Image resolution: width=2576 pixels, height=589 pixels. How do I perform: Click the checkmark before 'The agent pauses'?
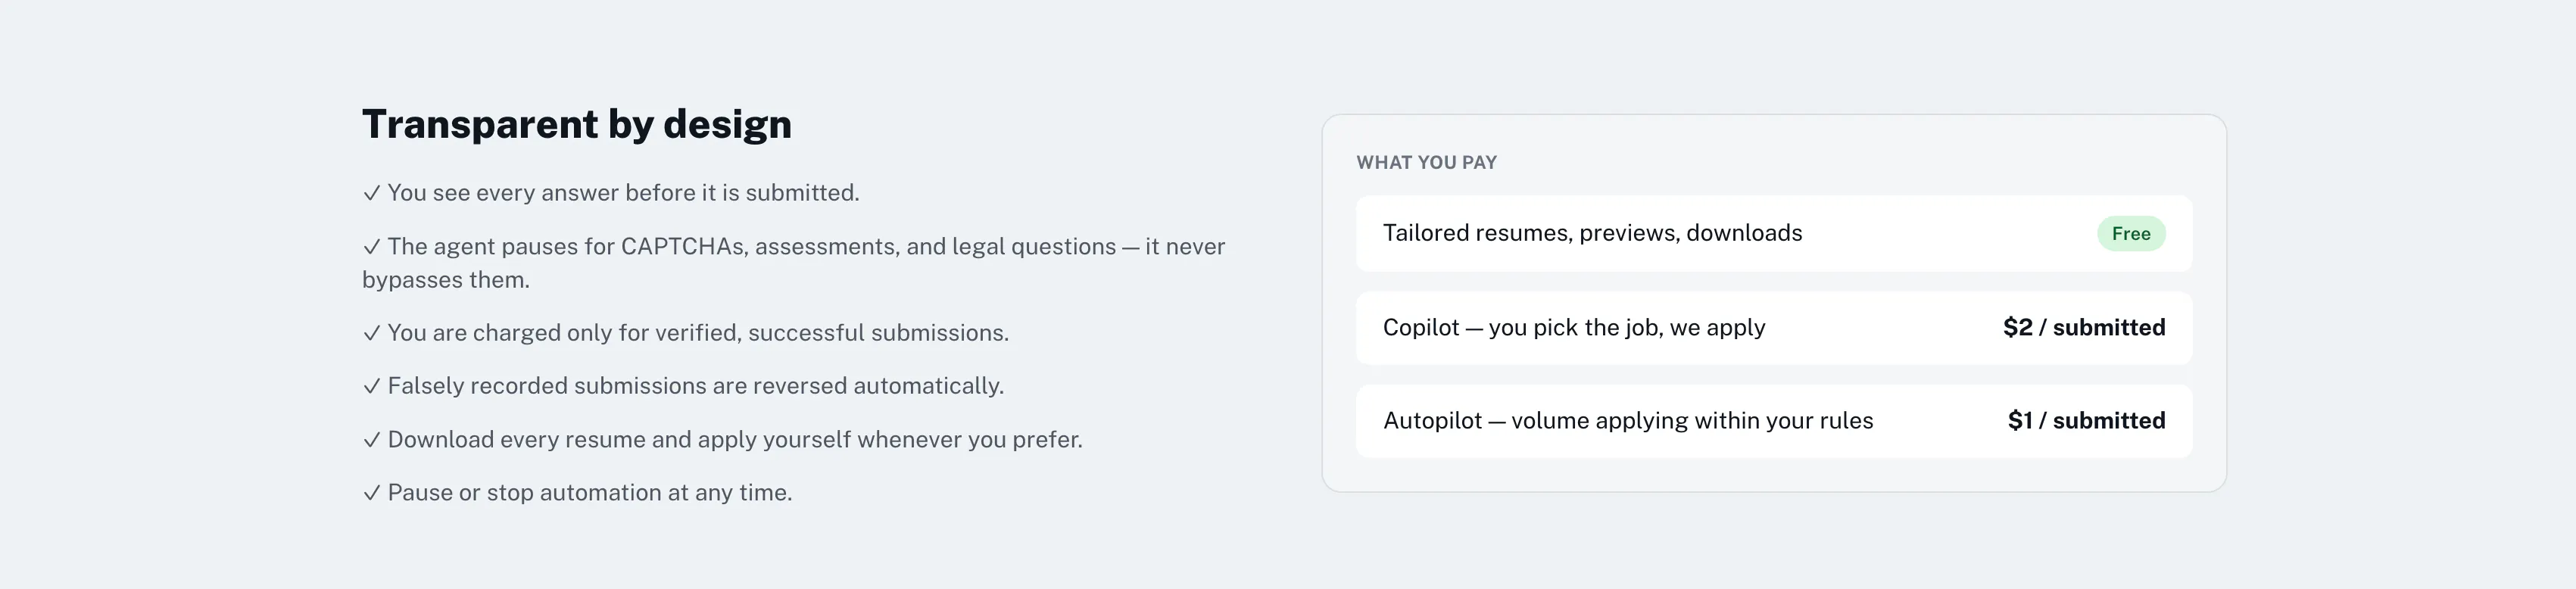371,247
